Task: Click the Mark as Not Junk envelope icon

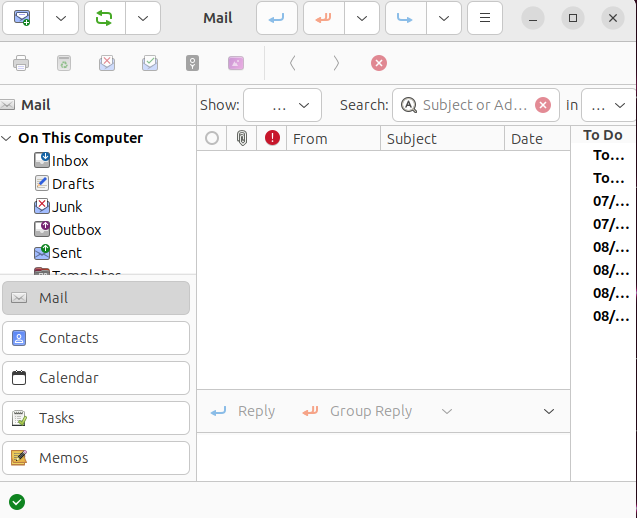Action: (x=150, y=63)
